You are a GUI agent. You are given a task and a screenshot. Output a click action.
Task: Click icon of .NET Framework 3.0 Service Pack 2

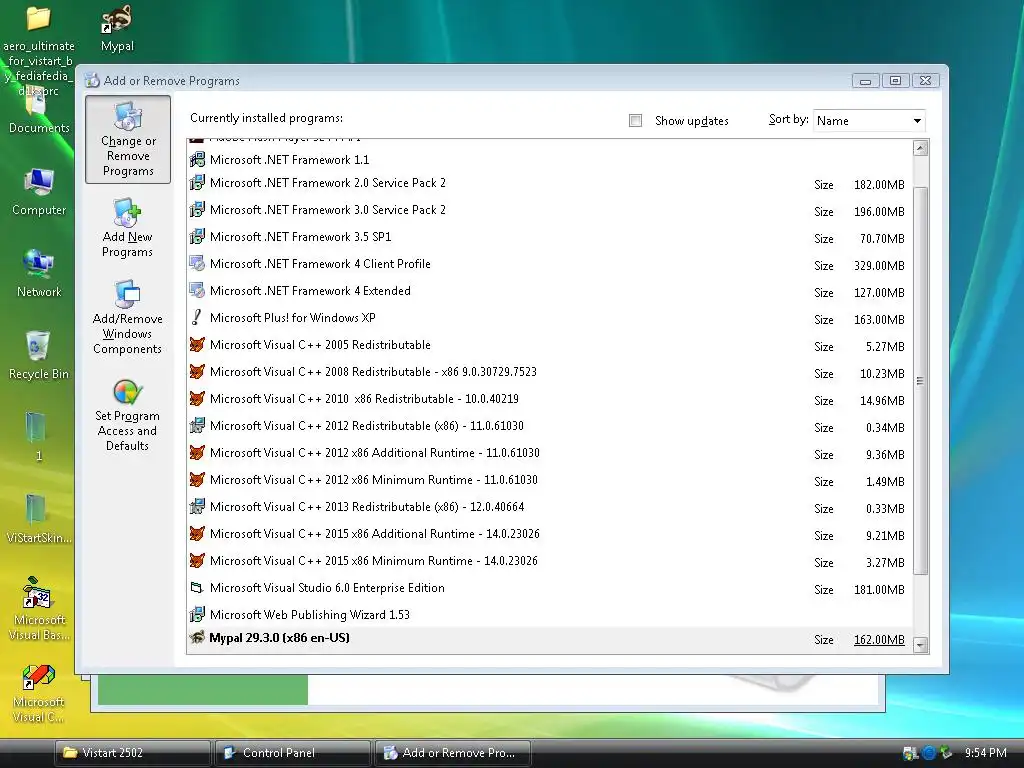pos(197,210)
